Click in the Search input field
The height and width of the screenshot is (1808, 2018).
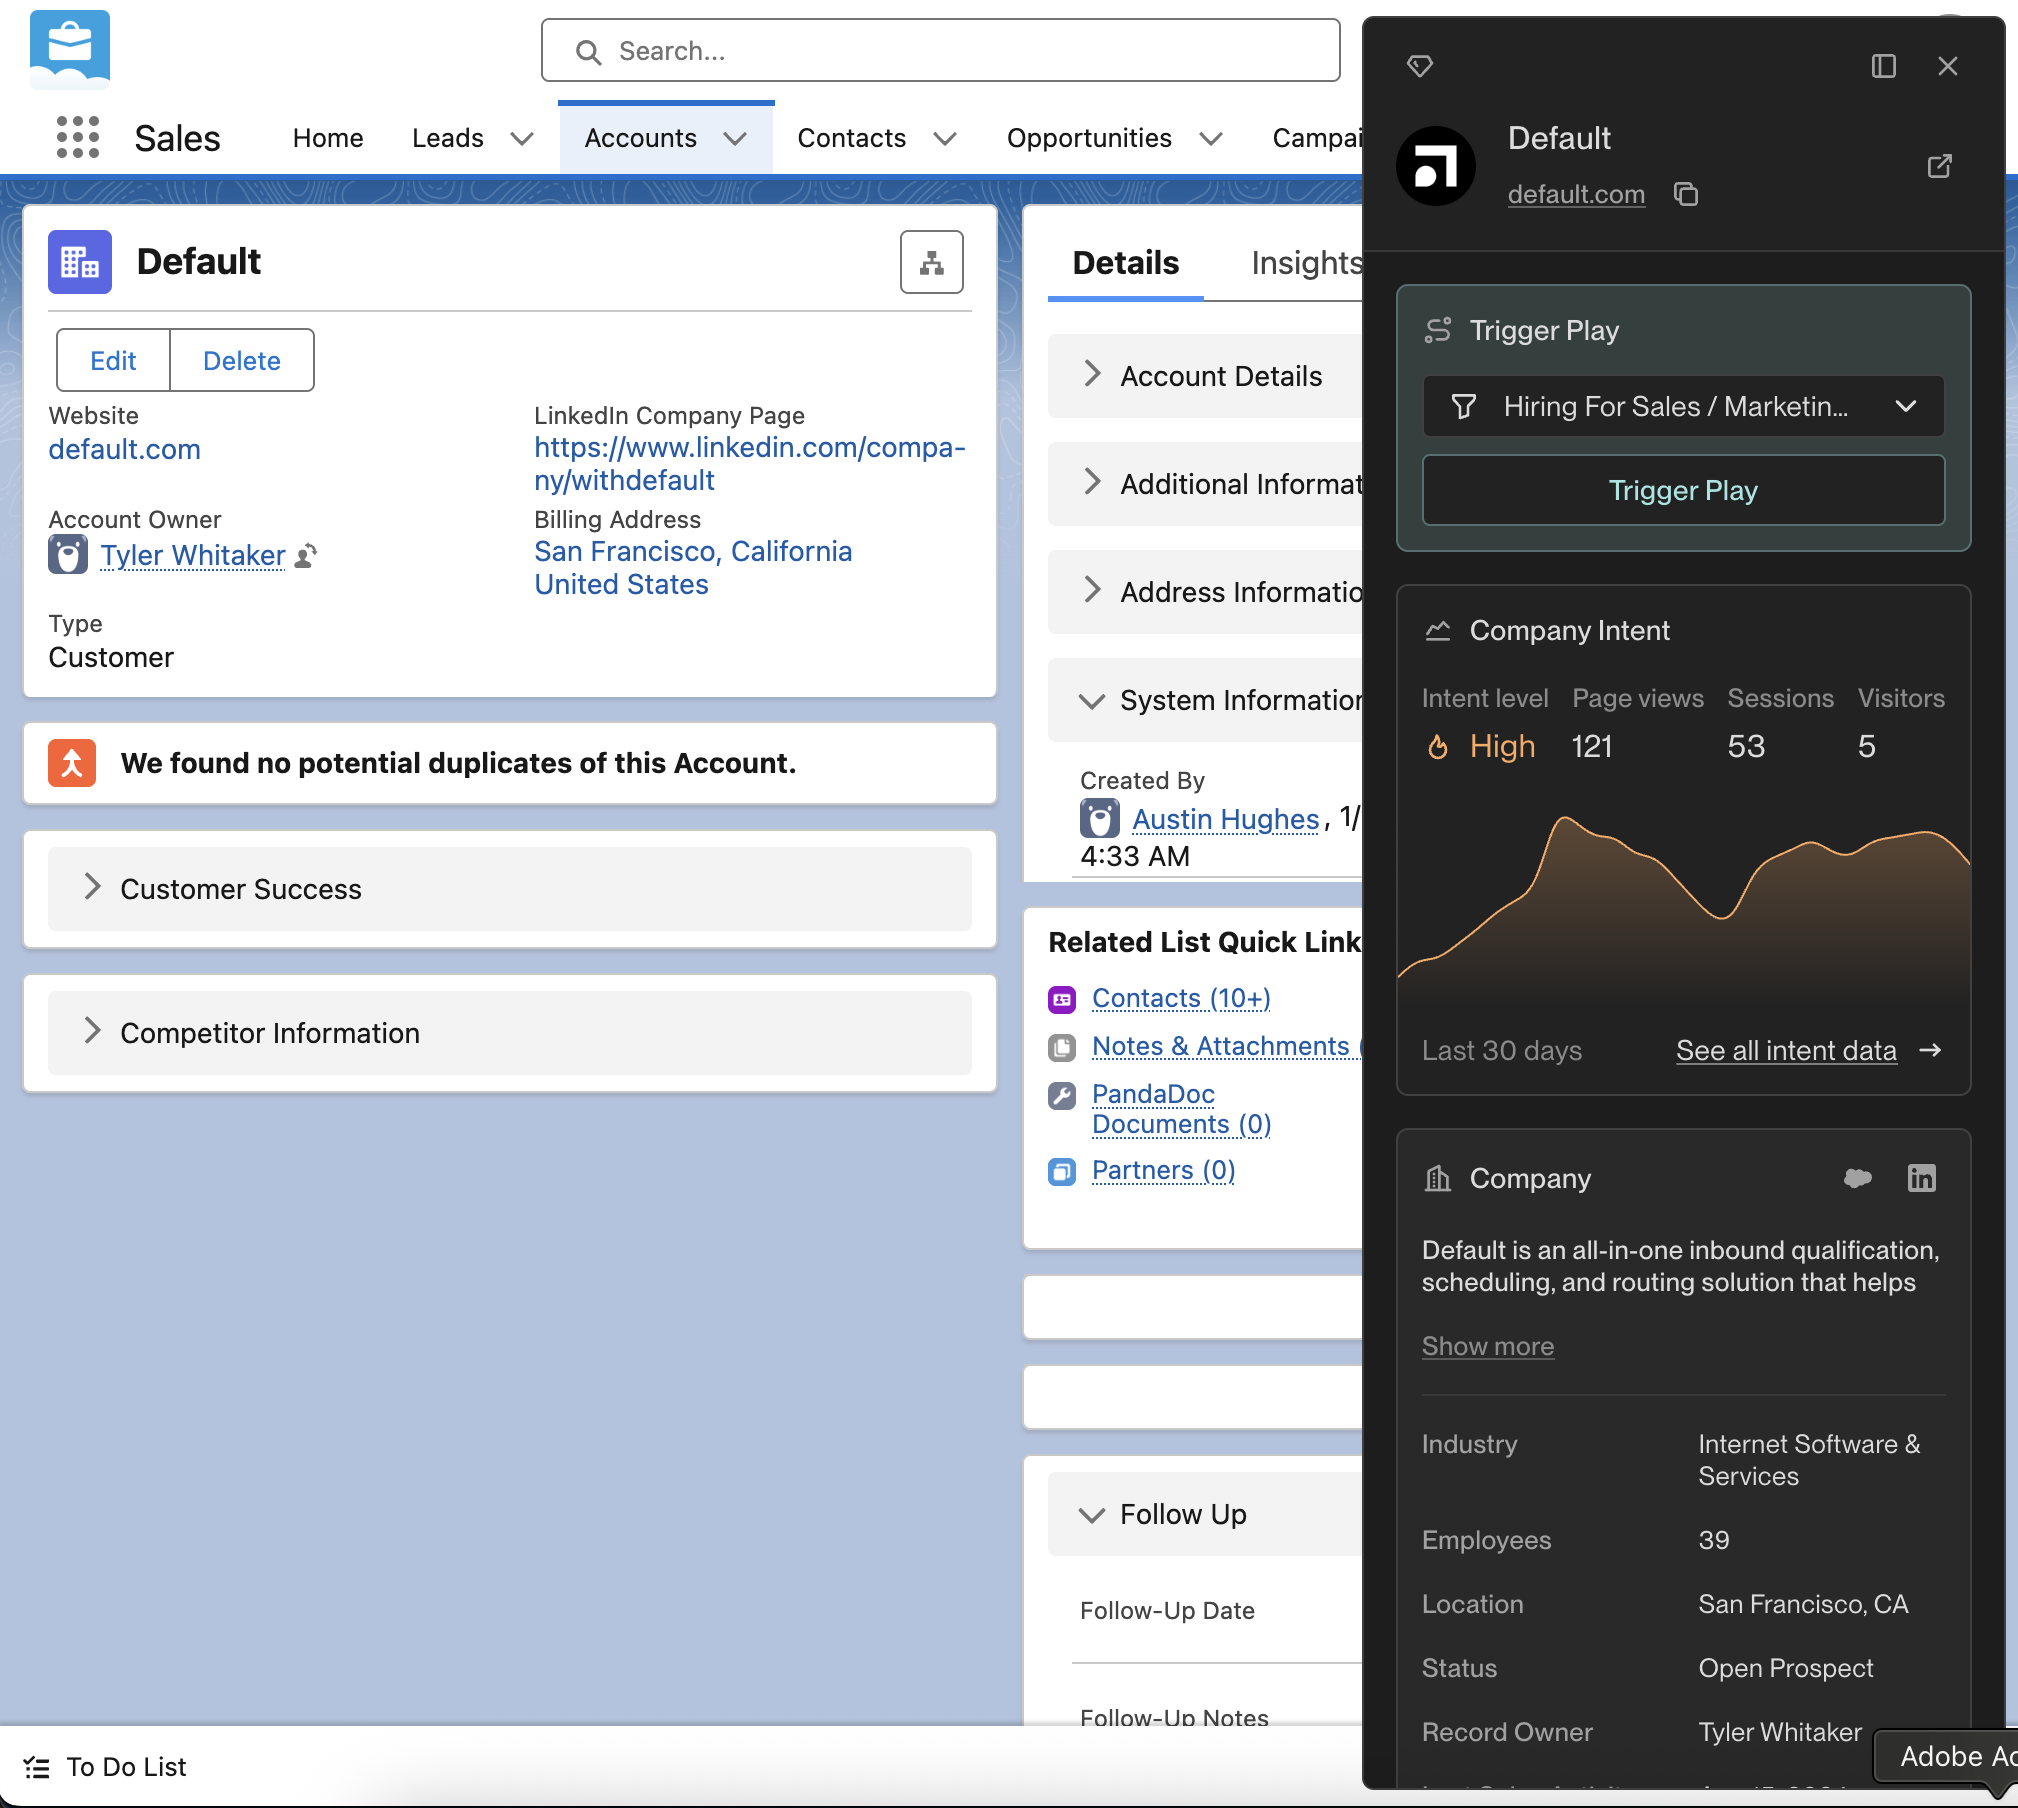940,51
